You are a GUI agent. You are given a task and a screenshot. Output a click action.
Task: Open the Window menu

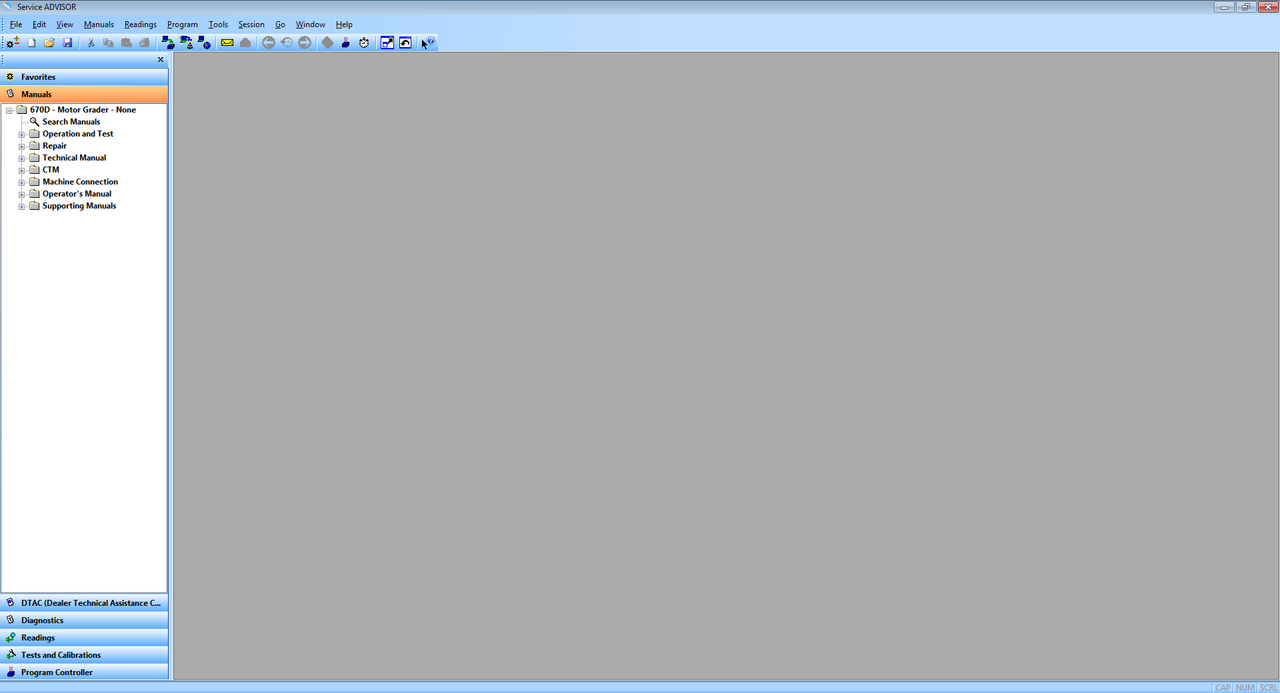pyautogui.click(x=310, y=24)
